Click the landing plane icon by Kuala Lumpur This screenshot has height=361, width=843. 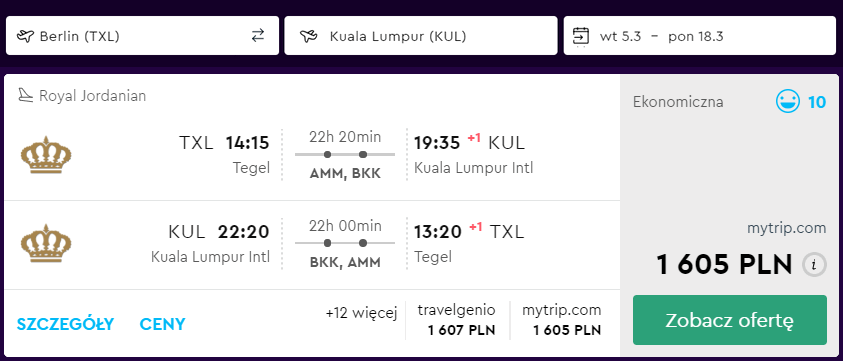point(309,37)
